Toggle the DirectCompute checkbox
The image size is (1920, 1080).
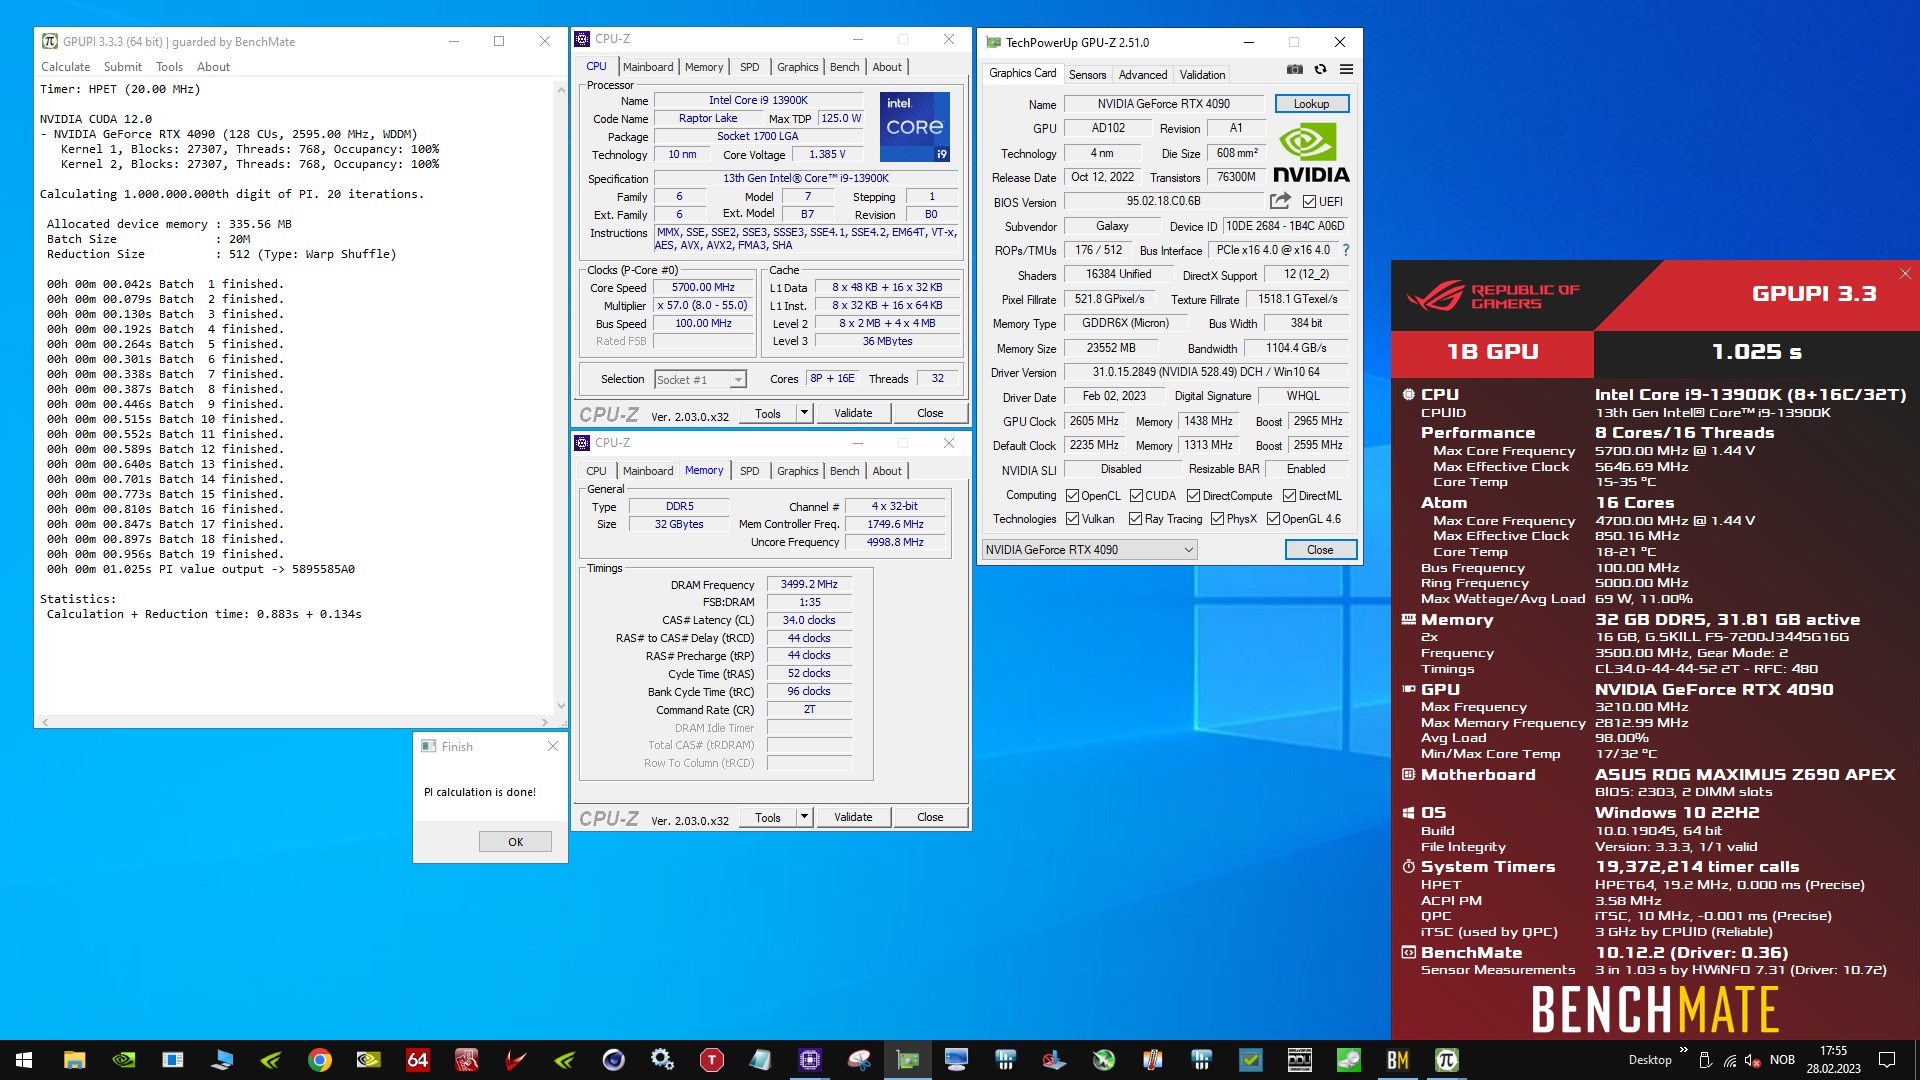pos(1193,496)
